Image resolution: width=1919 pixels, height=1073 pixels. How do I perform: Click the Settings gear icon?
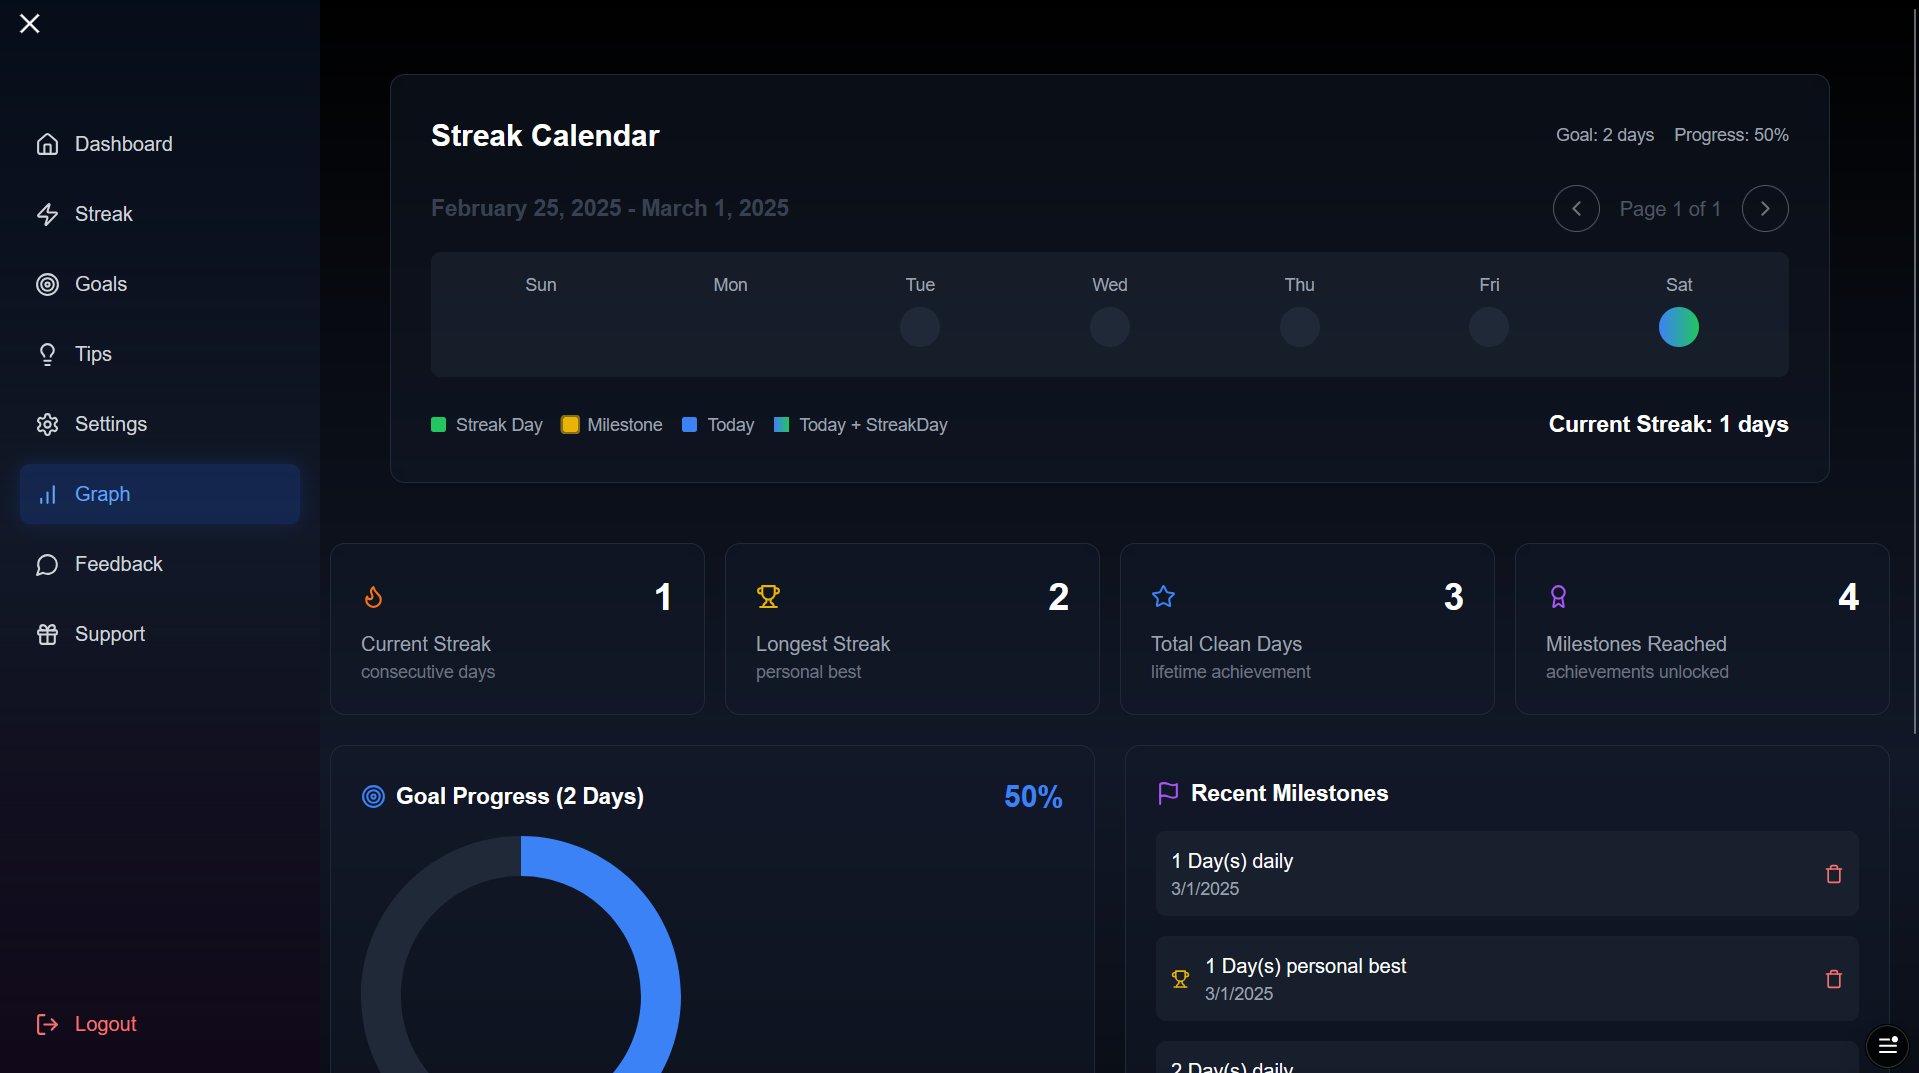pos(47,424)
